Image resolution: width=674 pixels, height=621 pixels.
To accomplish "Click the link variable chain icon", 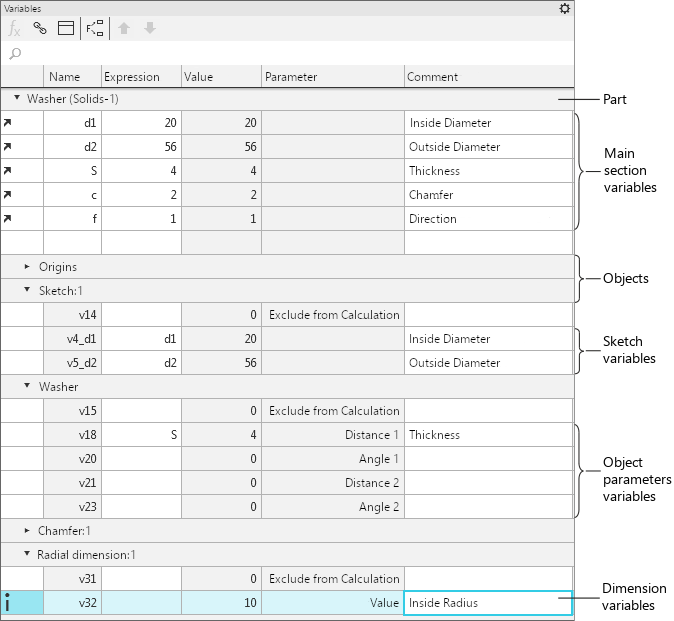I will [40, 29].
